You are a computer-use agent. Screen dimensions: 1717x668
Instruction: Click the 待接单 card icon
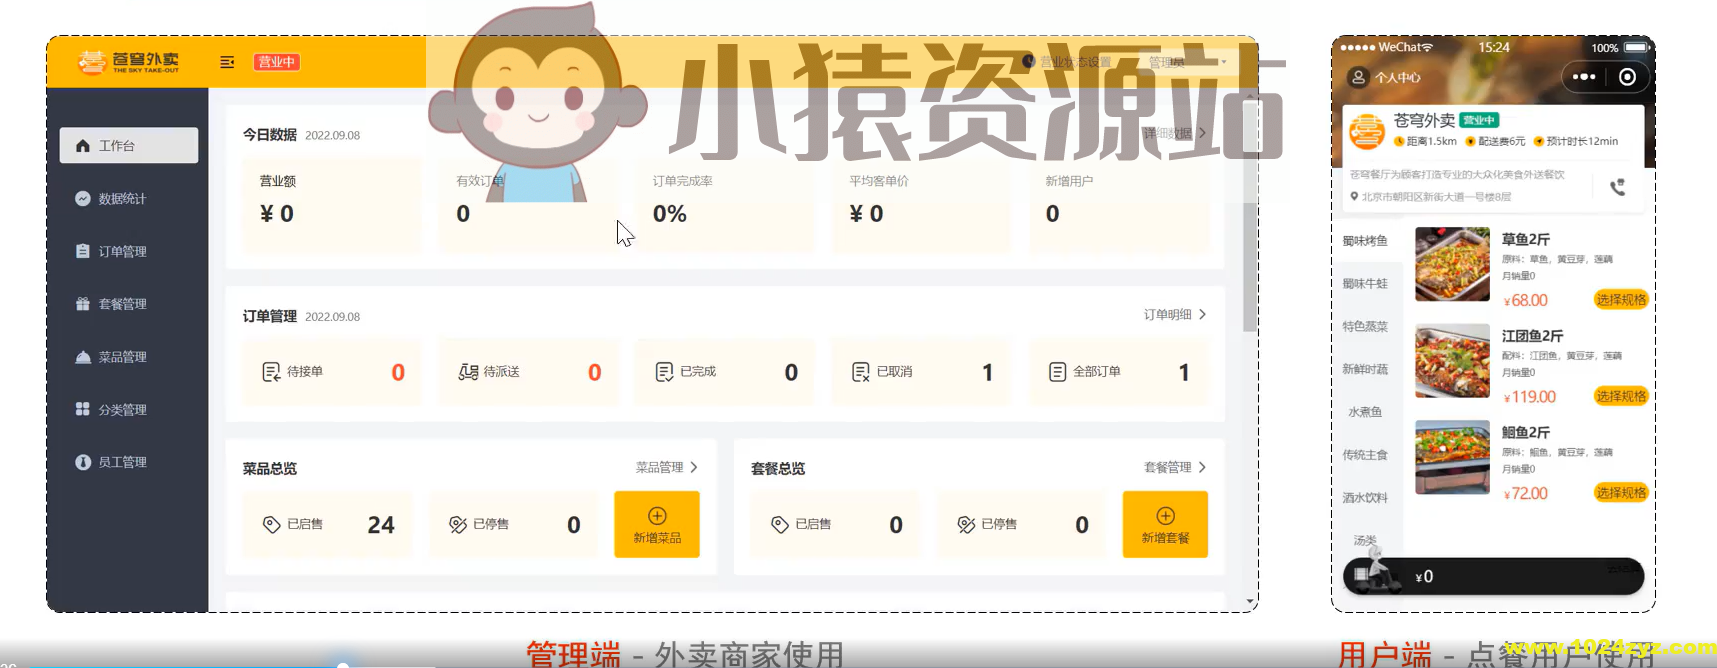[x=271, y=372]
